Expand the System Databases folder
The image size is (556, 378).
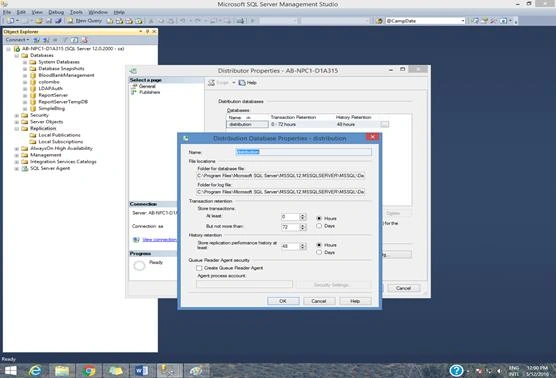pos(25,62)
